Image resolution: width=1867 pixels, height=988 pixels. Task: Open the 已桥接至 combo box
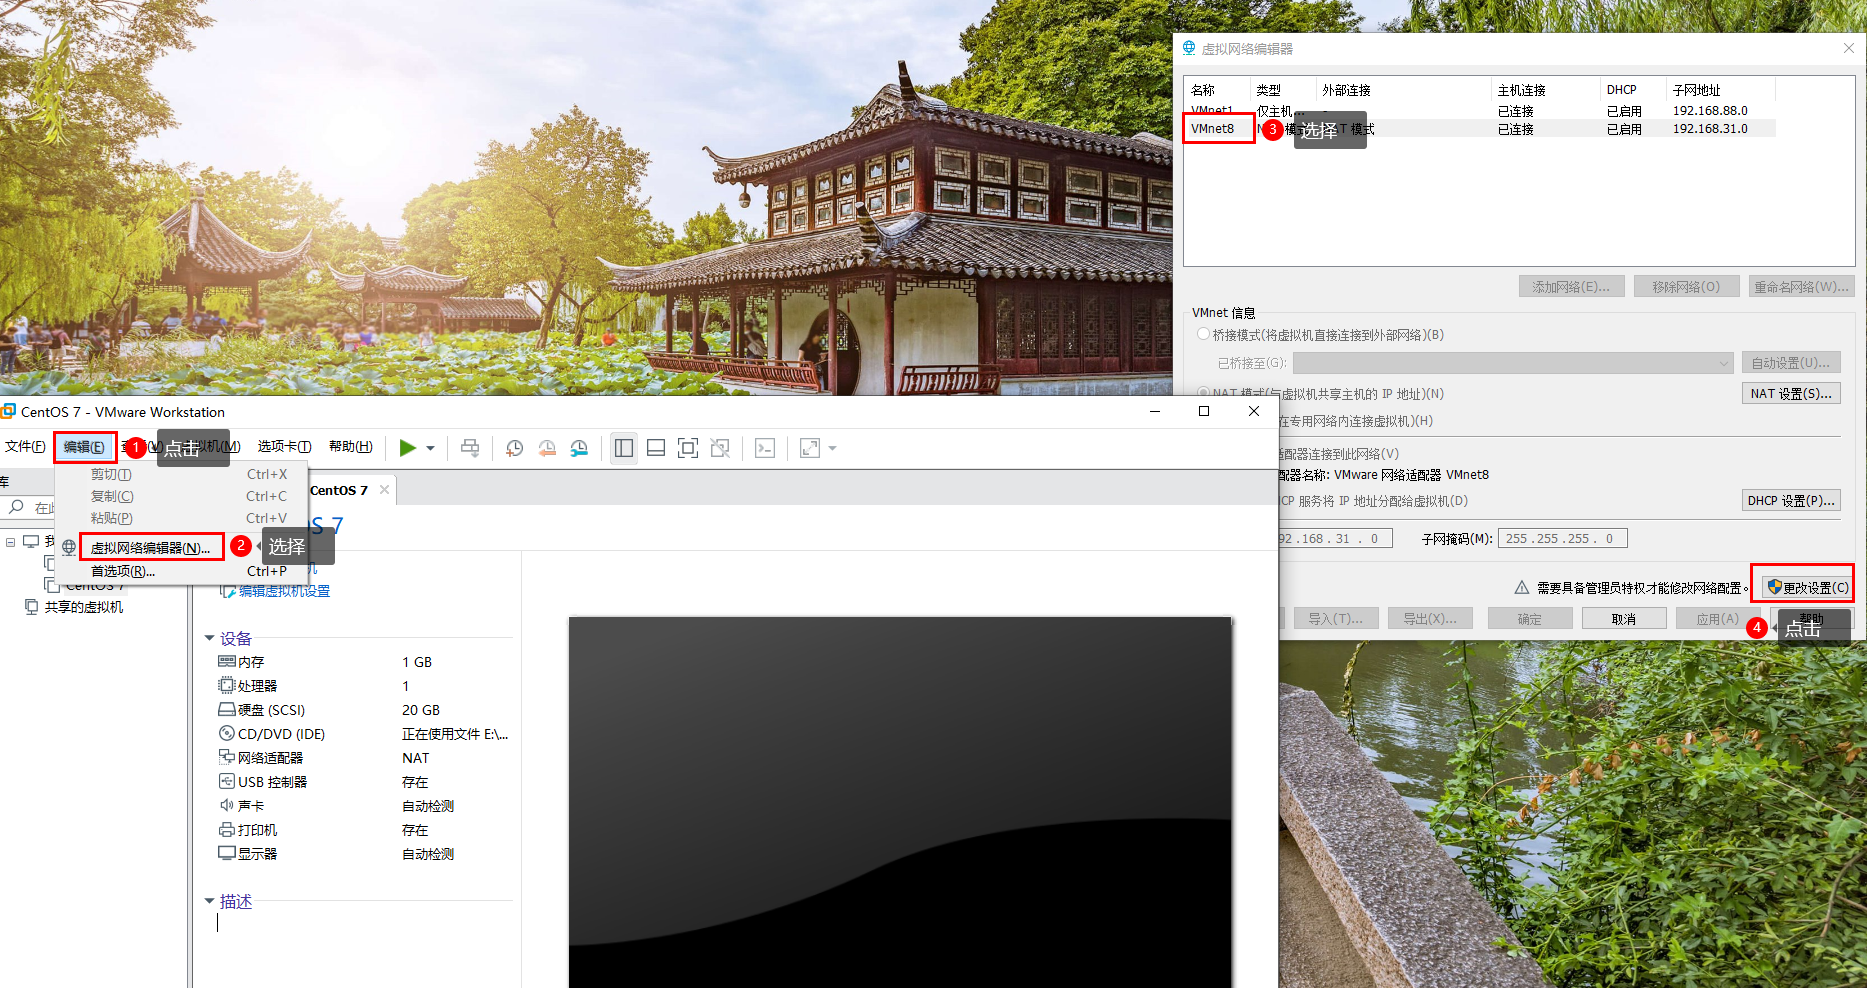[1513, 363]
